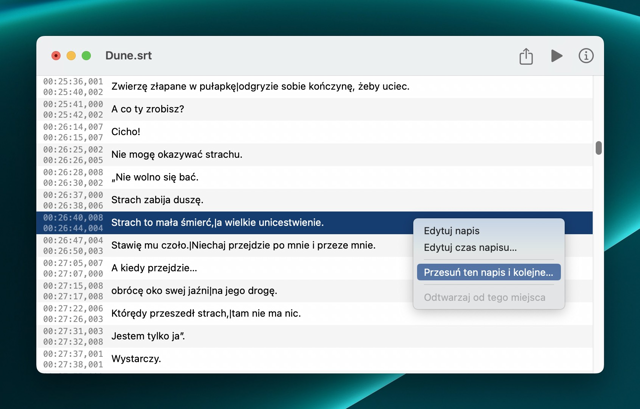Select subtitle "A co ty zrobisz?"
640x409 pixels.
(315, 109)
